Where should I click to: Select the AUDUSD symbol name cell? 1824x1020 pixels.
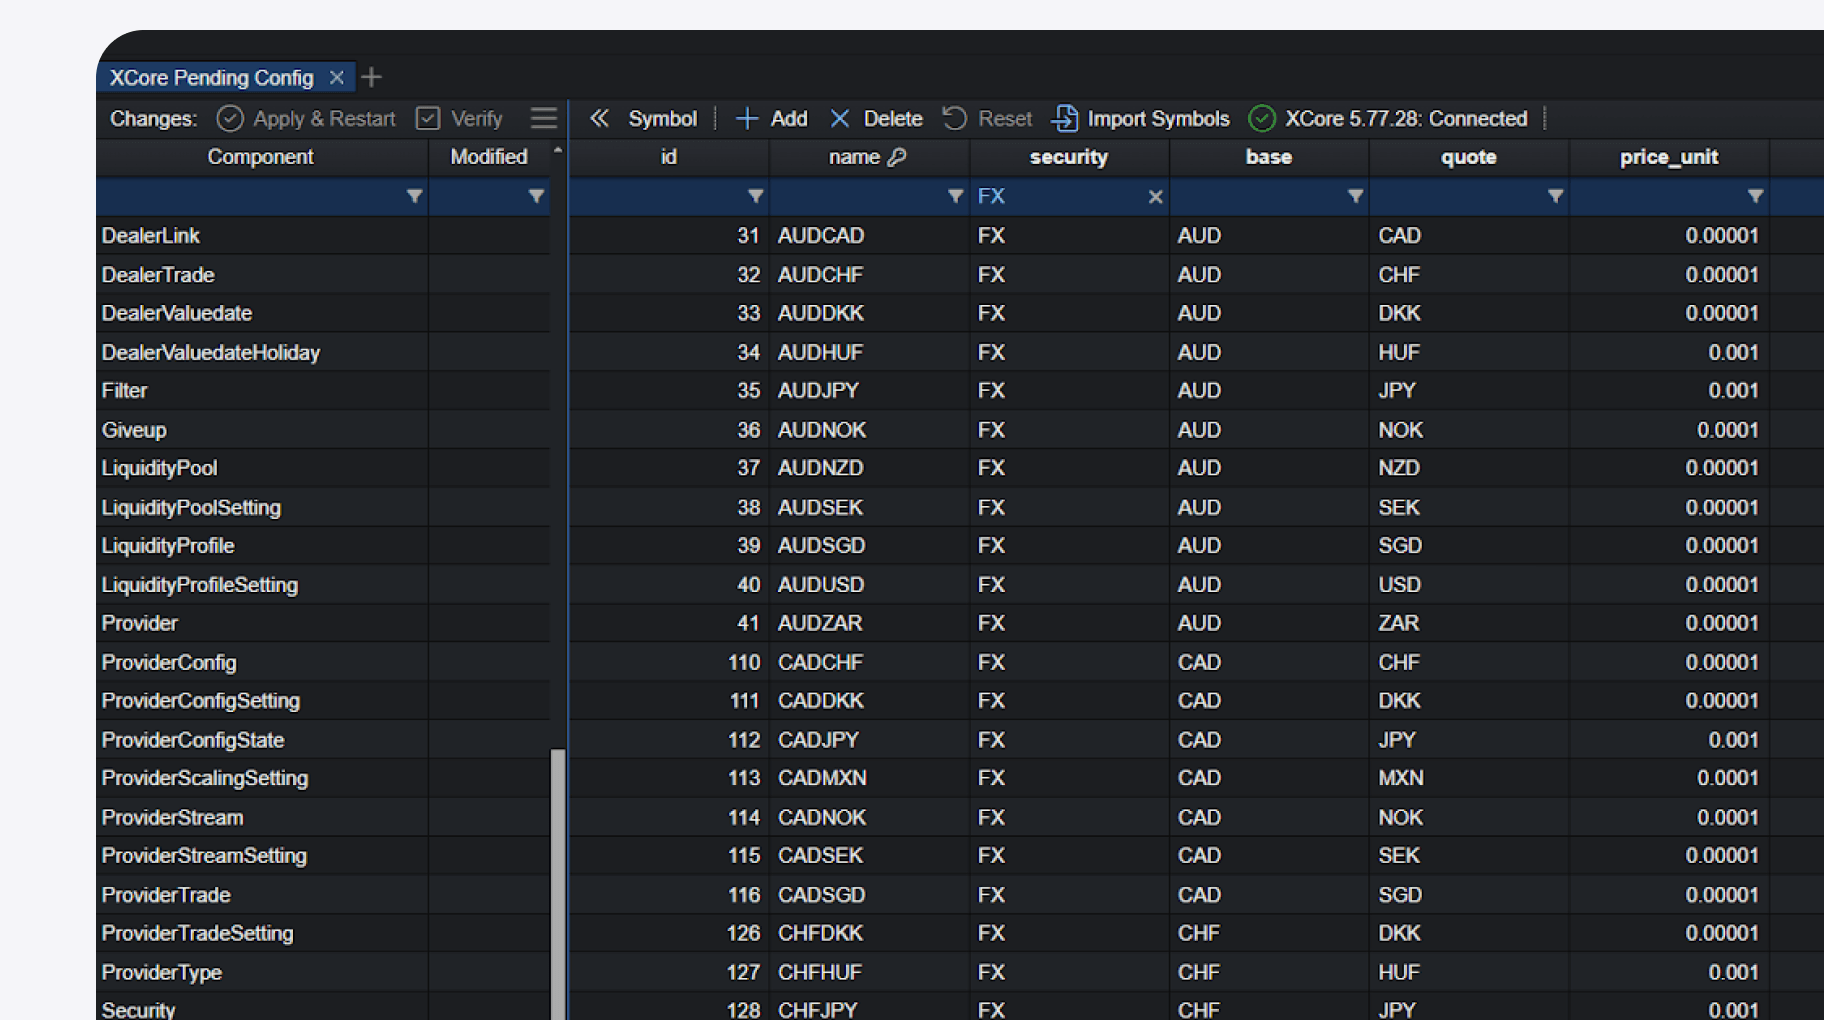coord(869,585)
